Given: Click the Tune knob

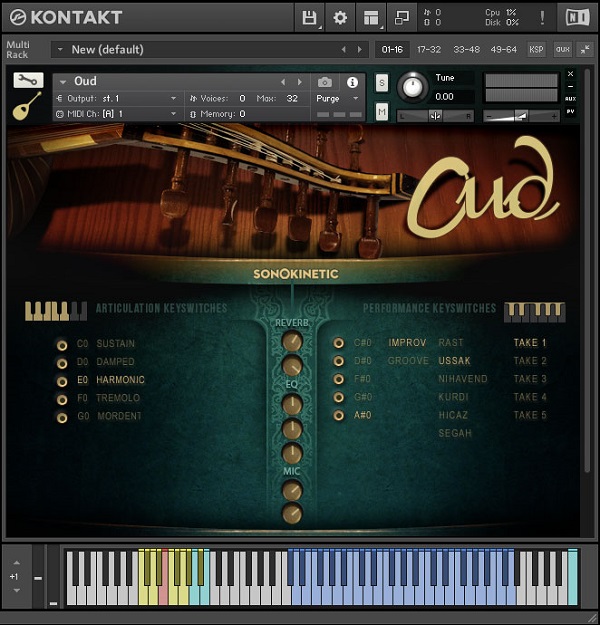Looking at the screenshot, I should click(413, 86).
